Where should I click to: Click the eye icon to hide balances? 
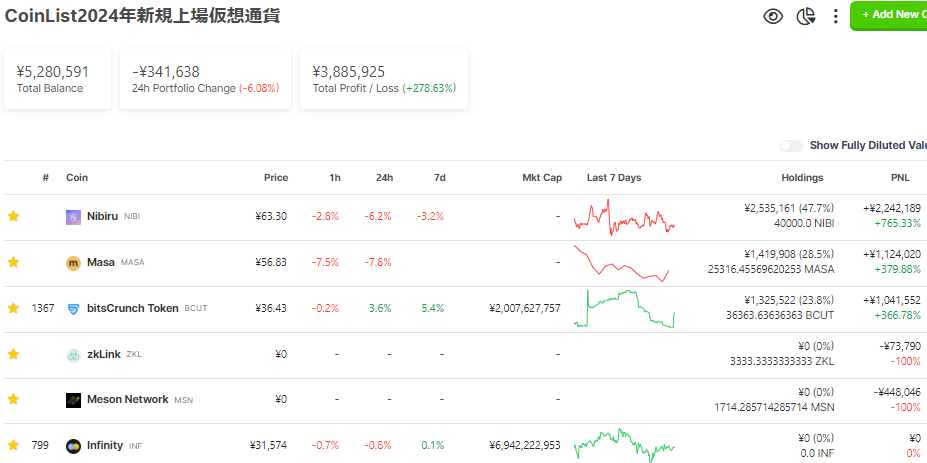pos(773,16)
